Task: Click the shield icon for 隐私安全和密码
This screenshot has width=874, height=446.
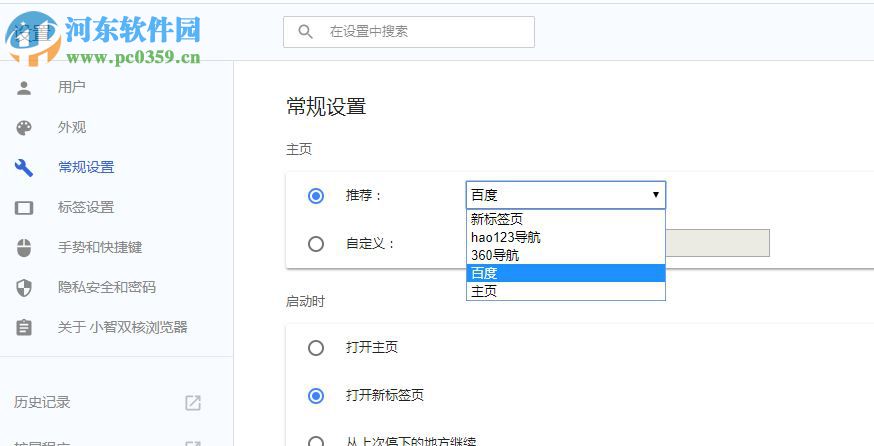Action: (x=24, y=288)
